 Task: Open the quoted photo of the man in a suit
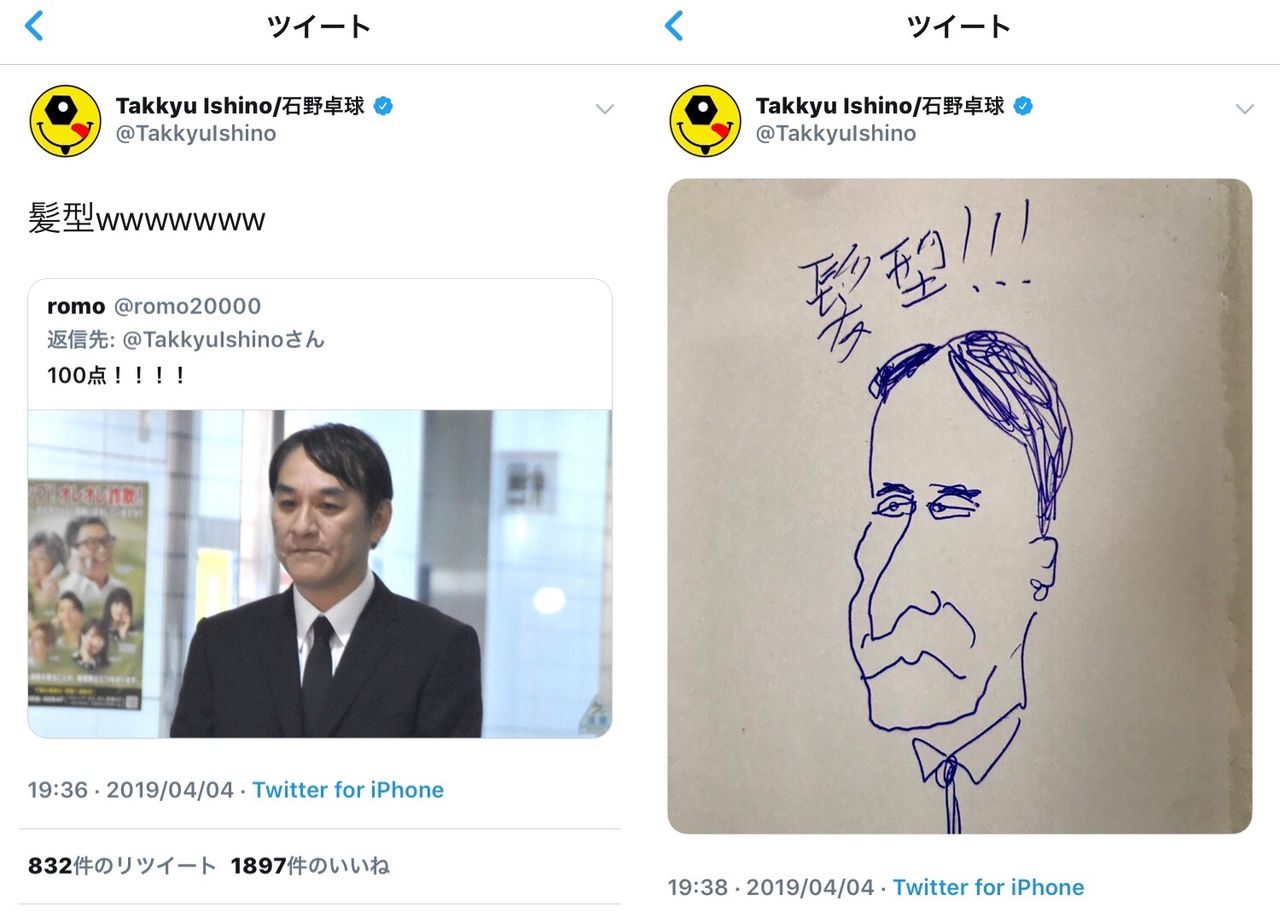click(320, 573)
